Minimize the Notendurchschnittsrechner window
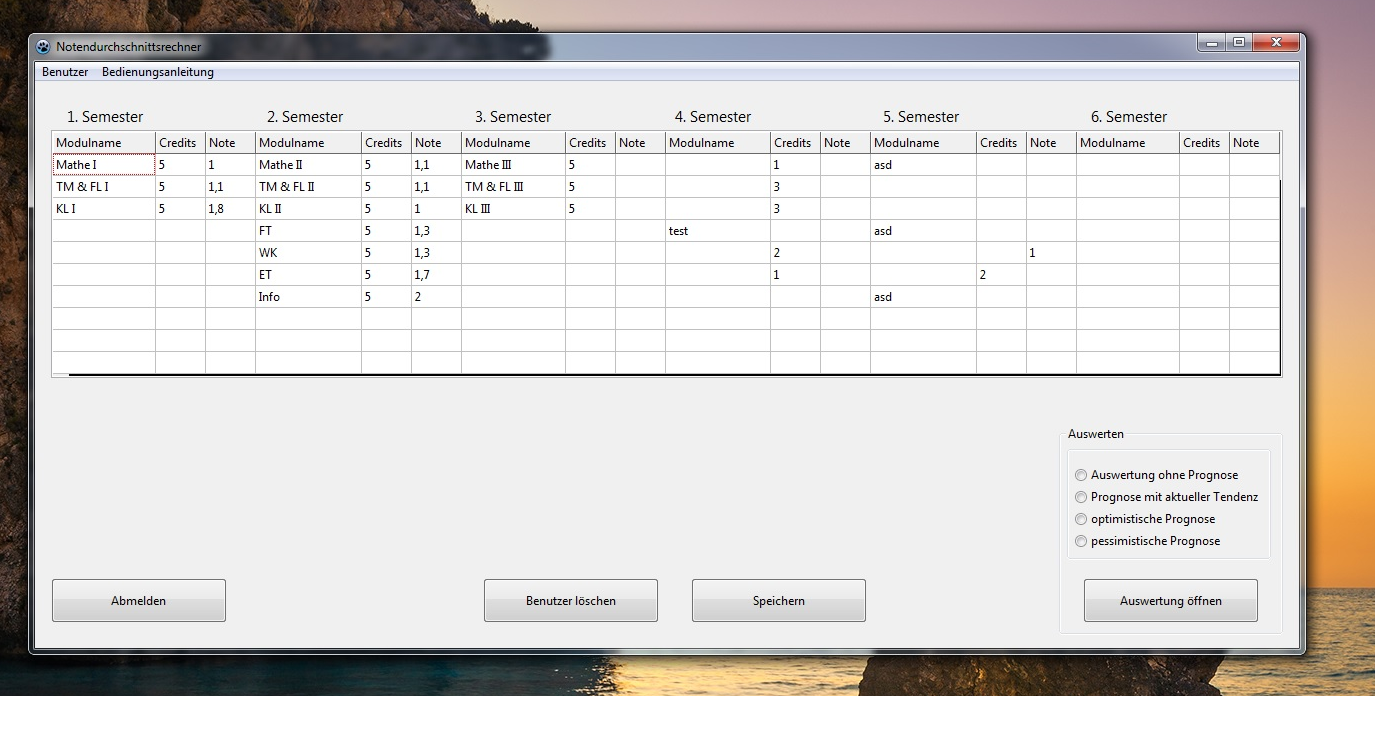Viewport: 1375px width, 734px height. pyautogui.click(x=1212, y=43)
